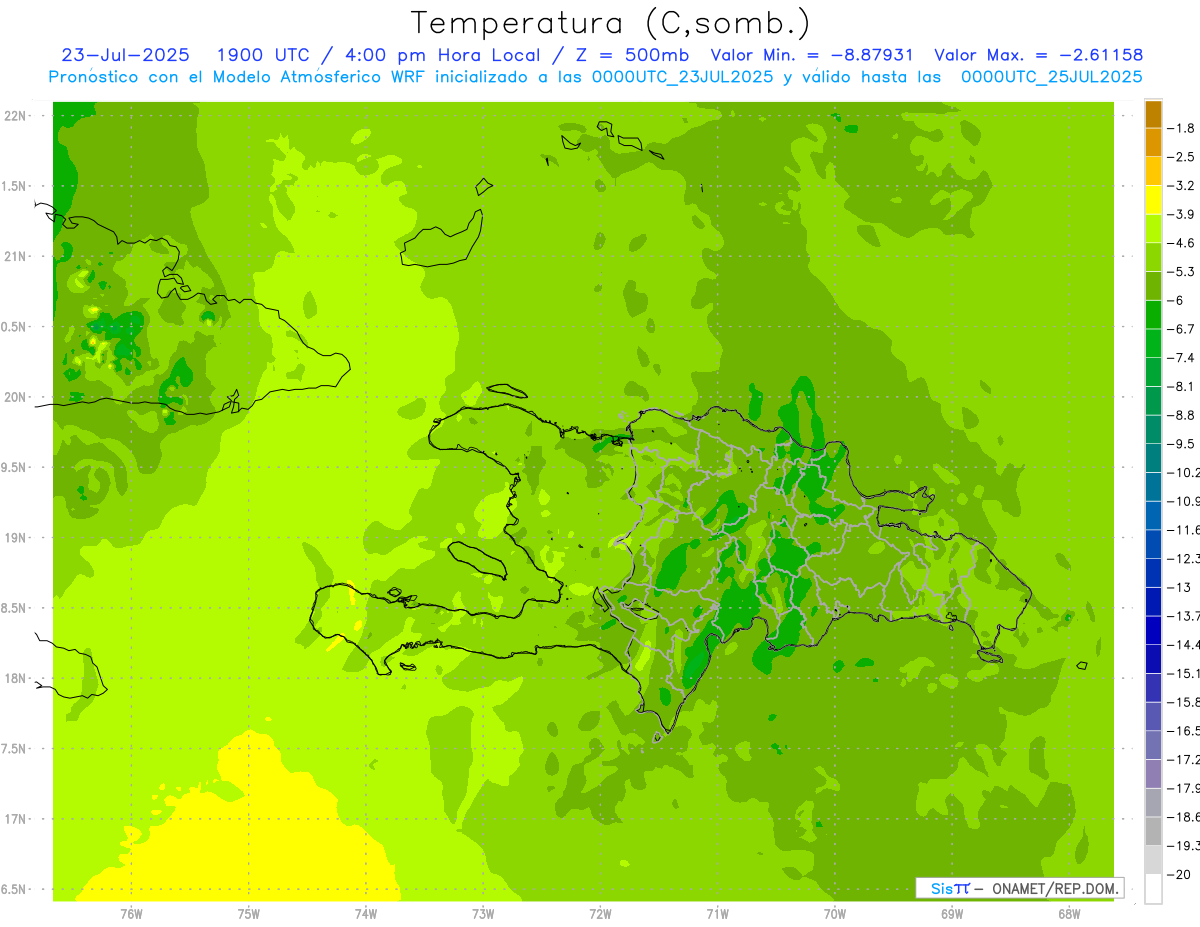
Task: Click the "75W" longitude label
Action: tap(249, 914)
